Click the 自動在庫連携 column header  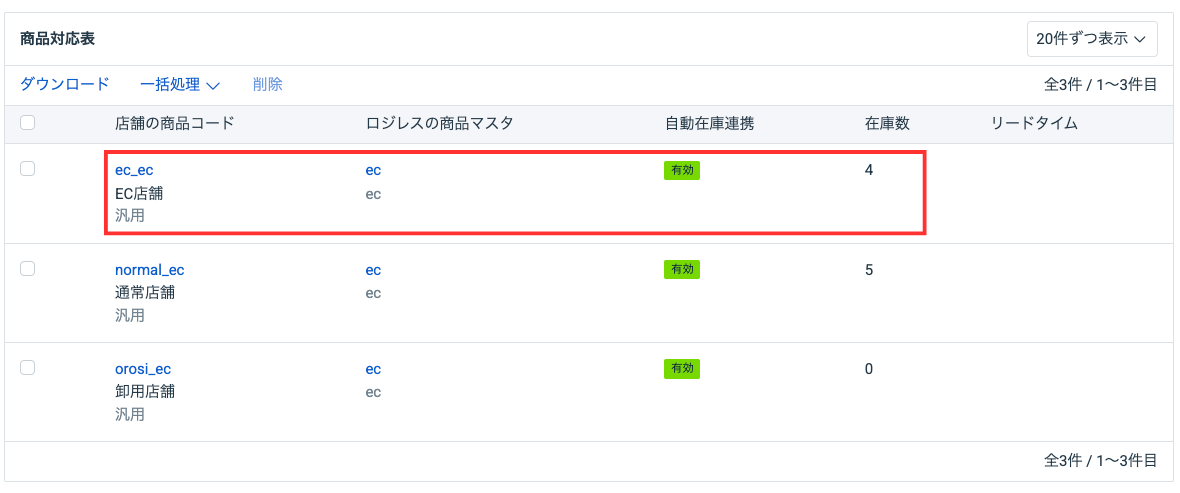point(710,124)
